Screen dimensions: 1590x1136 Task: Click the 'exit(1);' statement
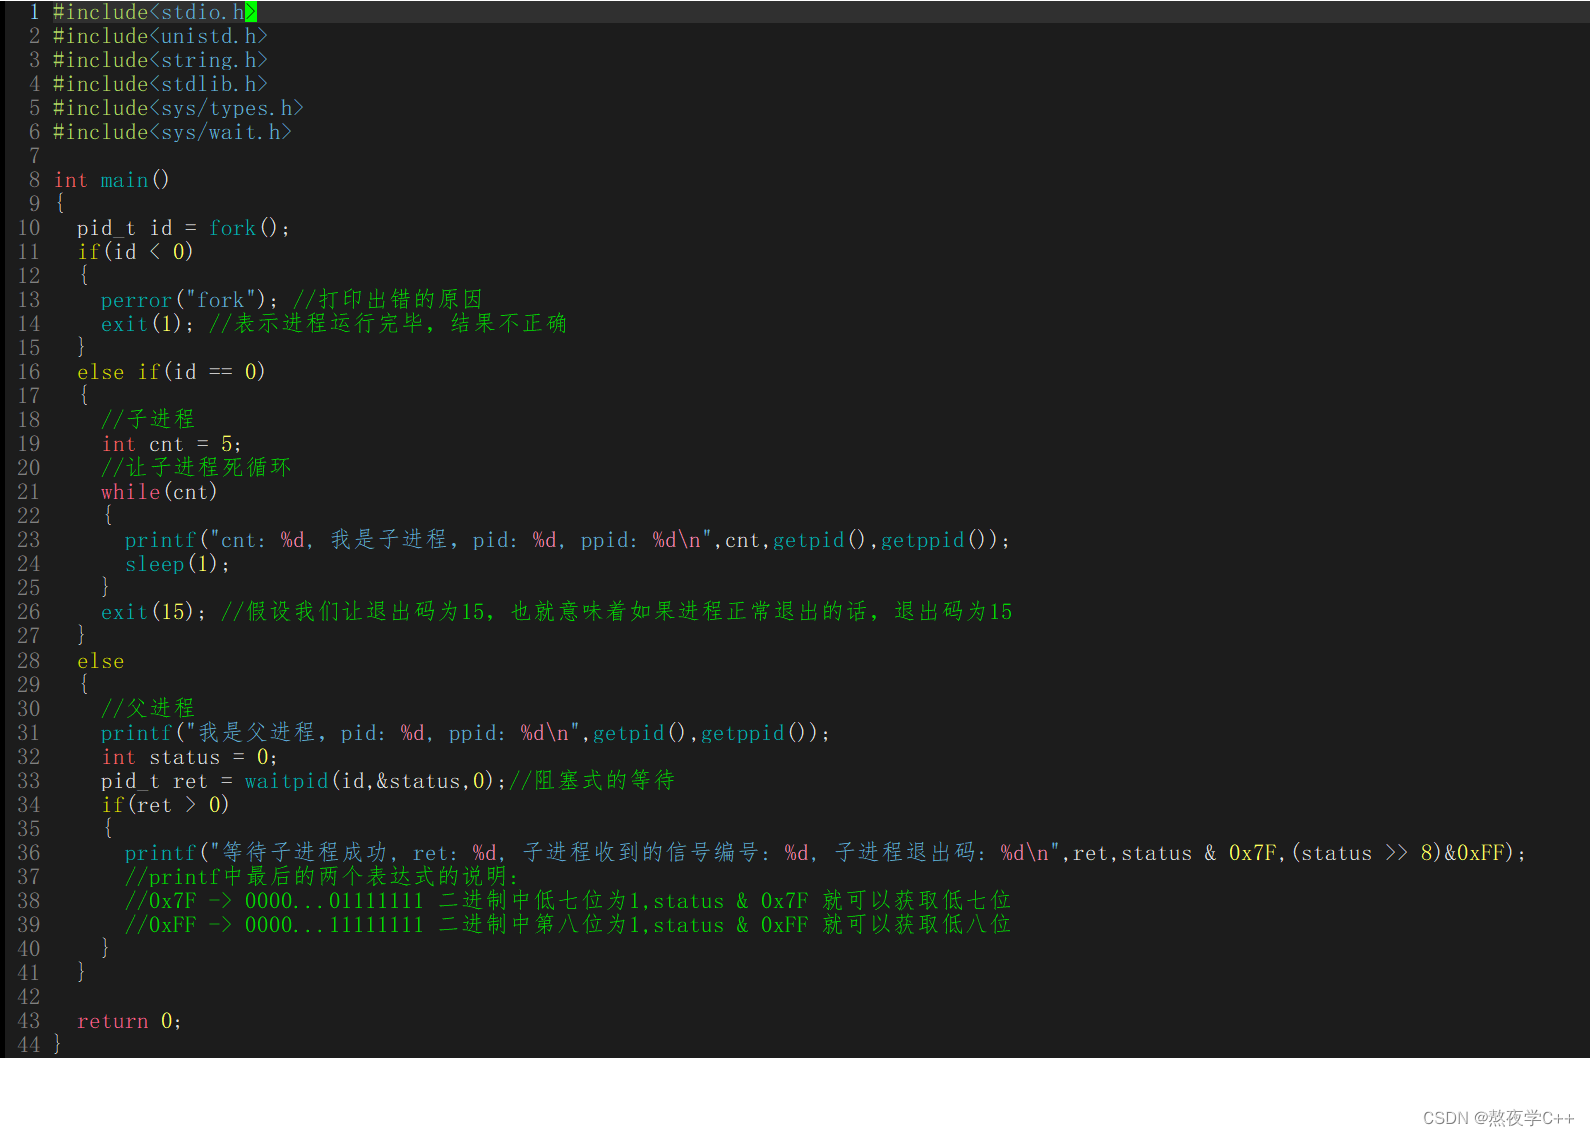[x=147, y=324]
